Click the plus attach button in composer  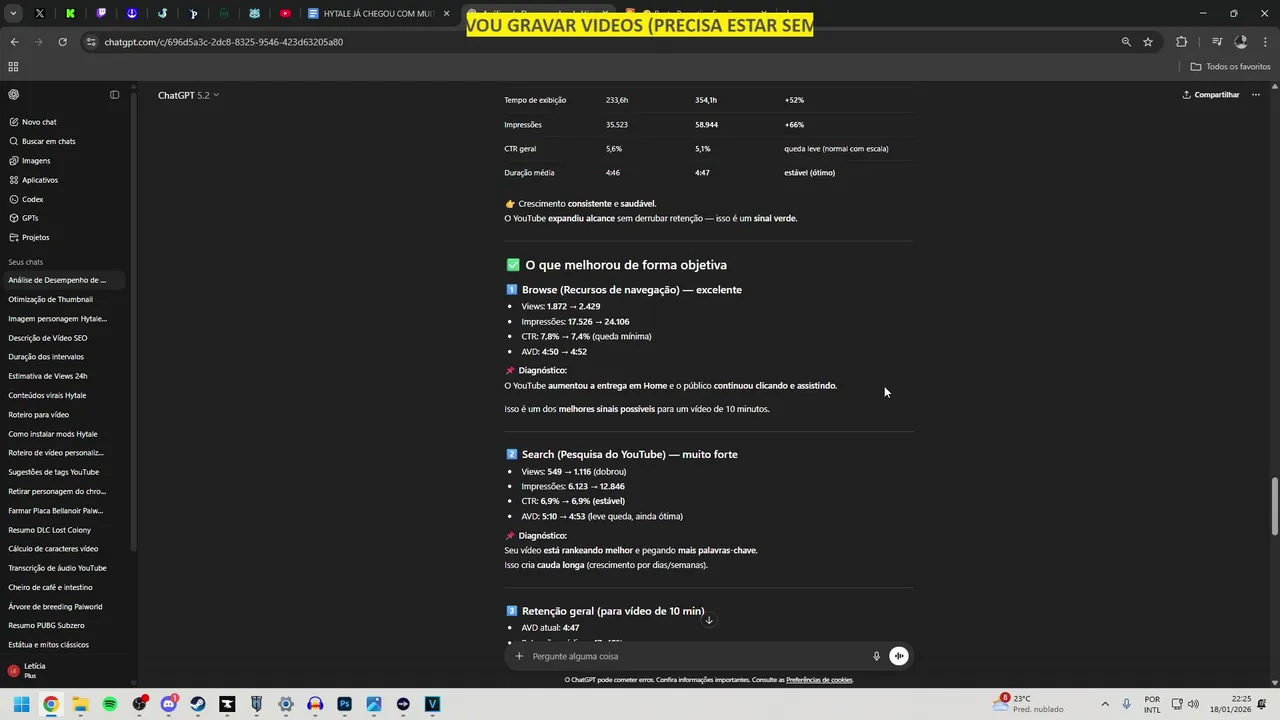[x=519, y=656]
